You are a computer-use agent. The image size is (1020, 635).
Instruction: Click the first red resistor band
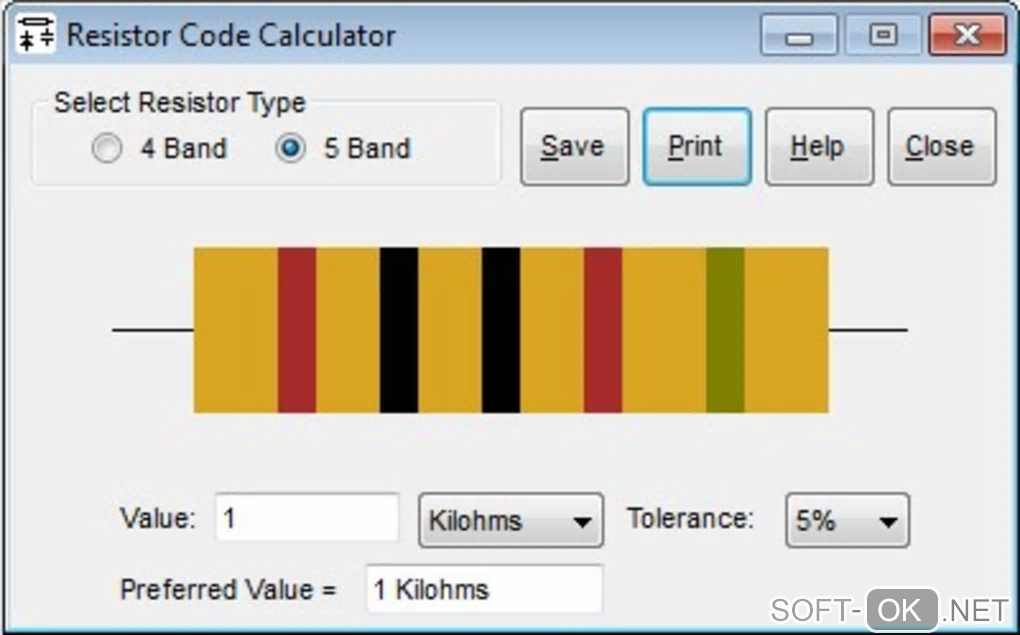coord(297,330)
